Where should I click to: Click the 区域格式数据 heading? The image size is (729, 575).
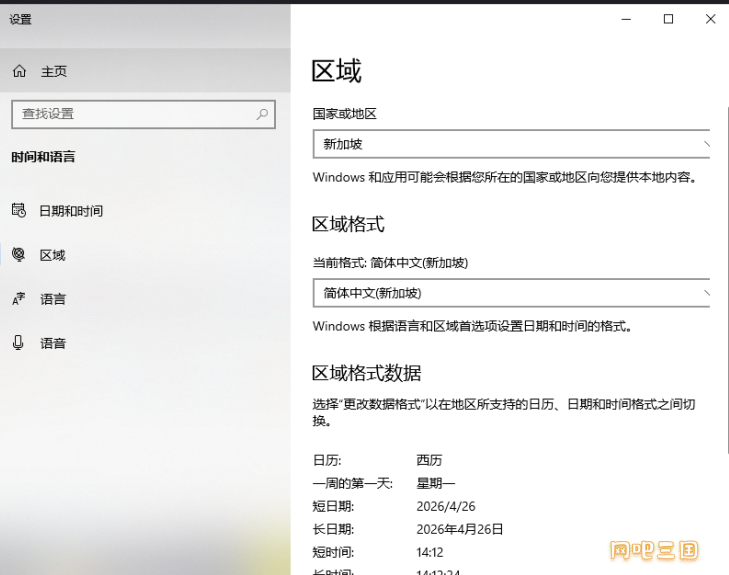pos(367,373)
